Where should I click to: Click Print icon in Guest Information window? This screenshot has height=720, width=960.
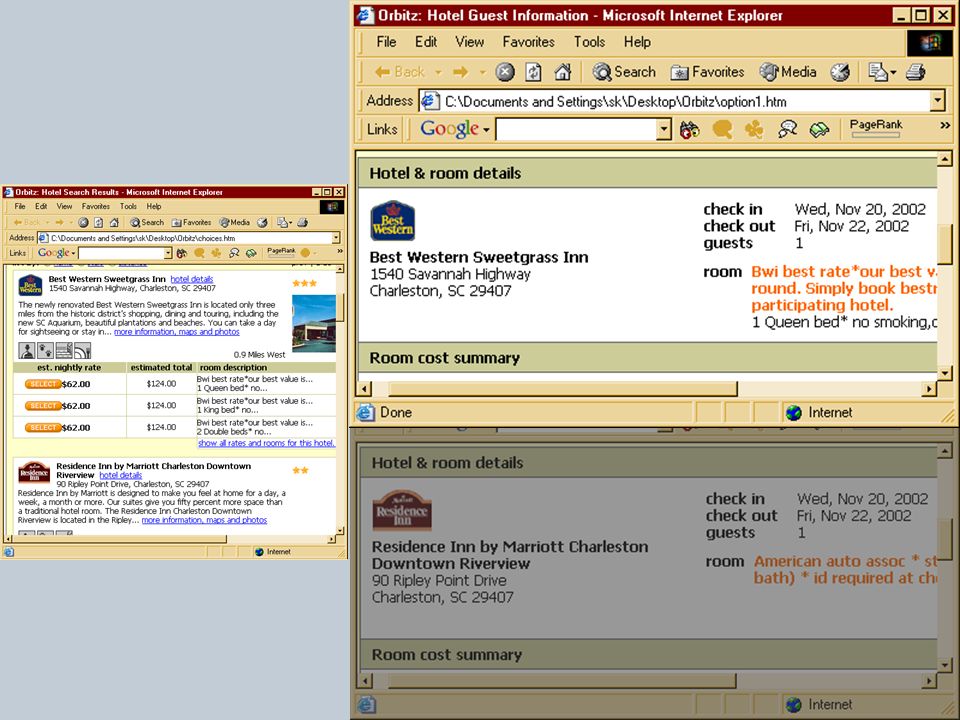(915, 72)
